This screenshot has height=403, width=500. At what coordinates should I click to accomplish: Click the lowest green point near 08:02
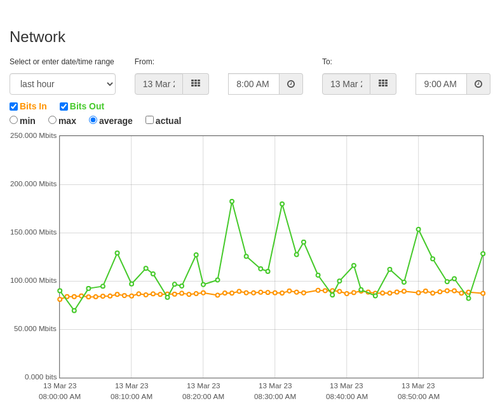click(74, 311)
